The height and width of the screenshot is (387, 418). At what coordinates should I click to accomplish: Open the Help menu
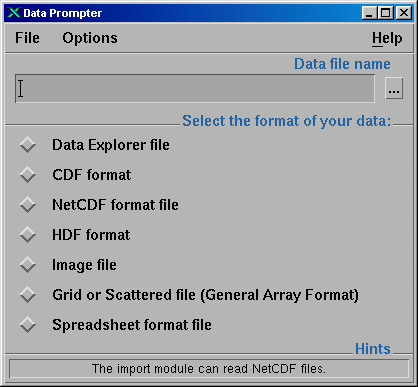pyautogui.click(x=387, y=38)
